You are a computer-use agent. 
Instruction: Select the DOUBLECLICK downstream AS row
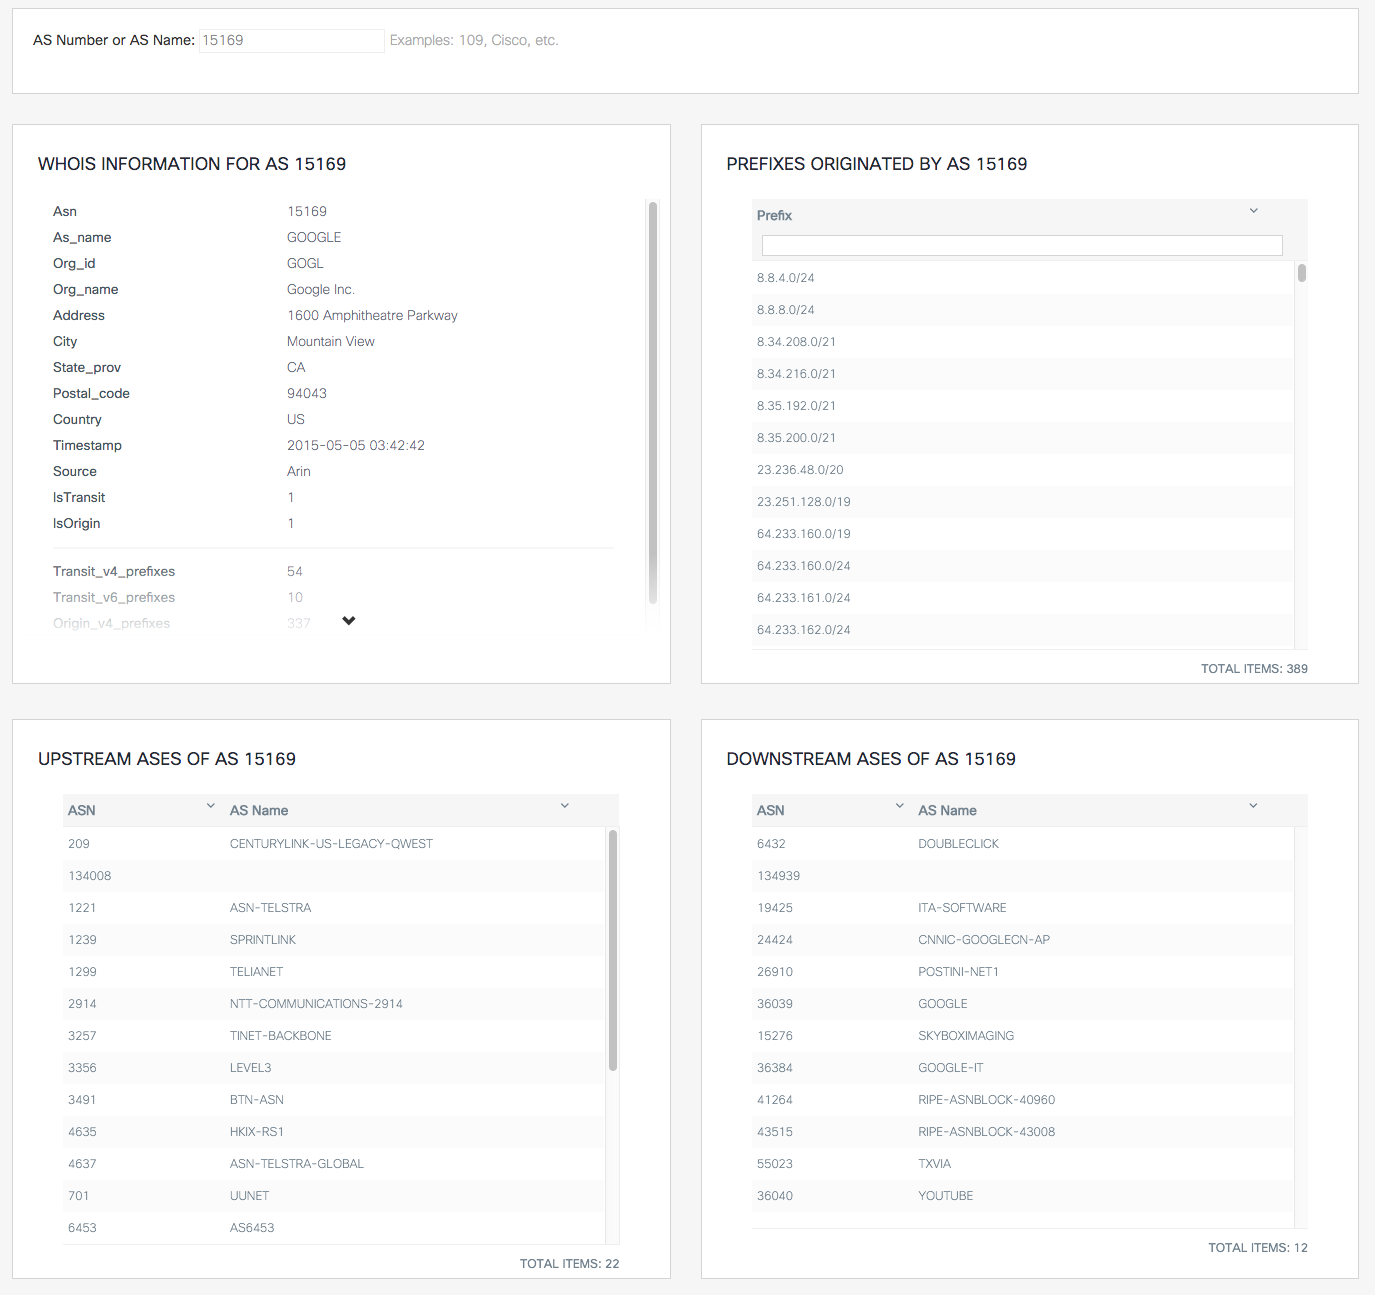tap(1022, 844)
